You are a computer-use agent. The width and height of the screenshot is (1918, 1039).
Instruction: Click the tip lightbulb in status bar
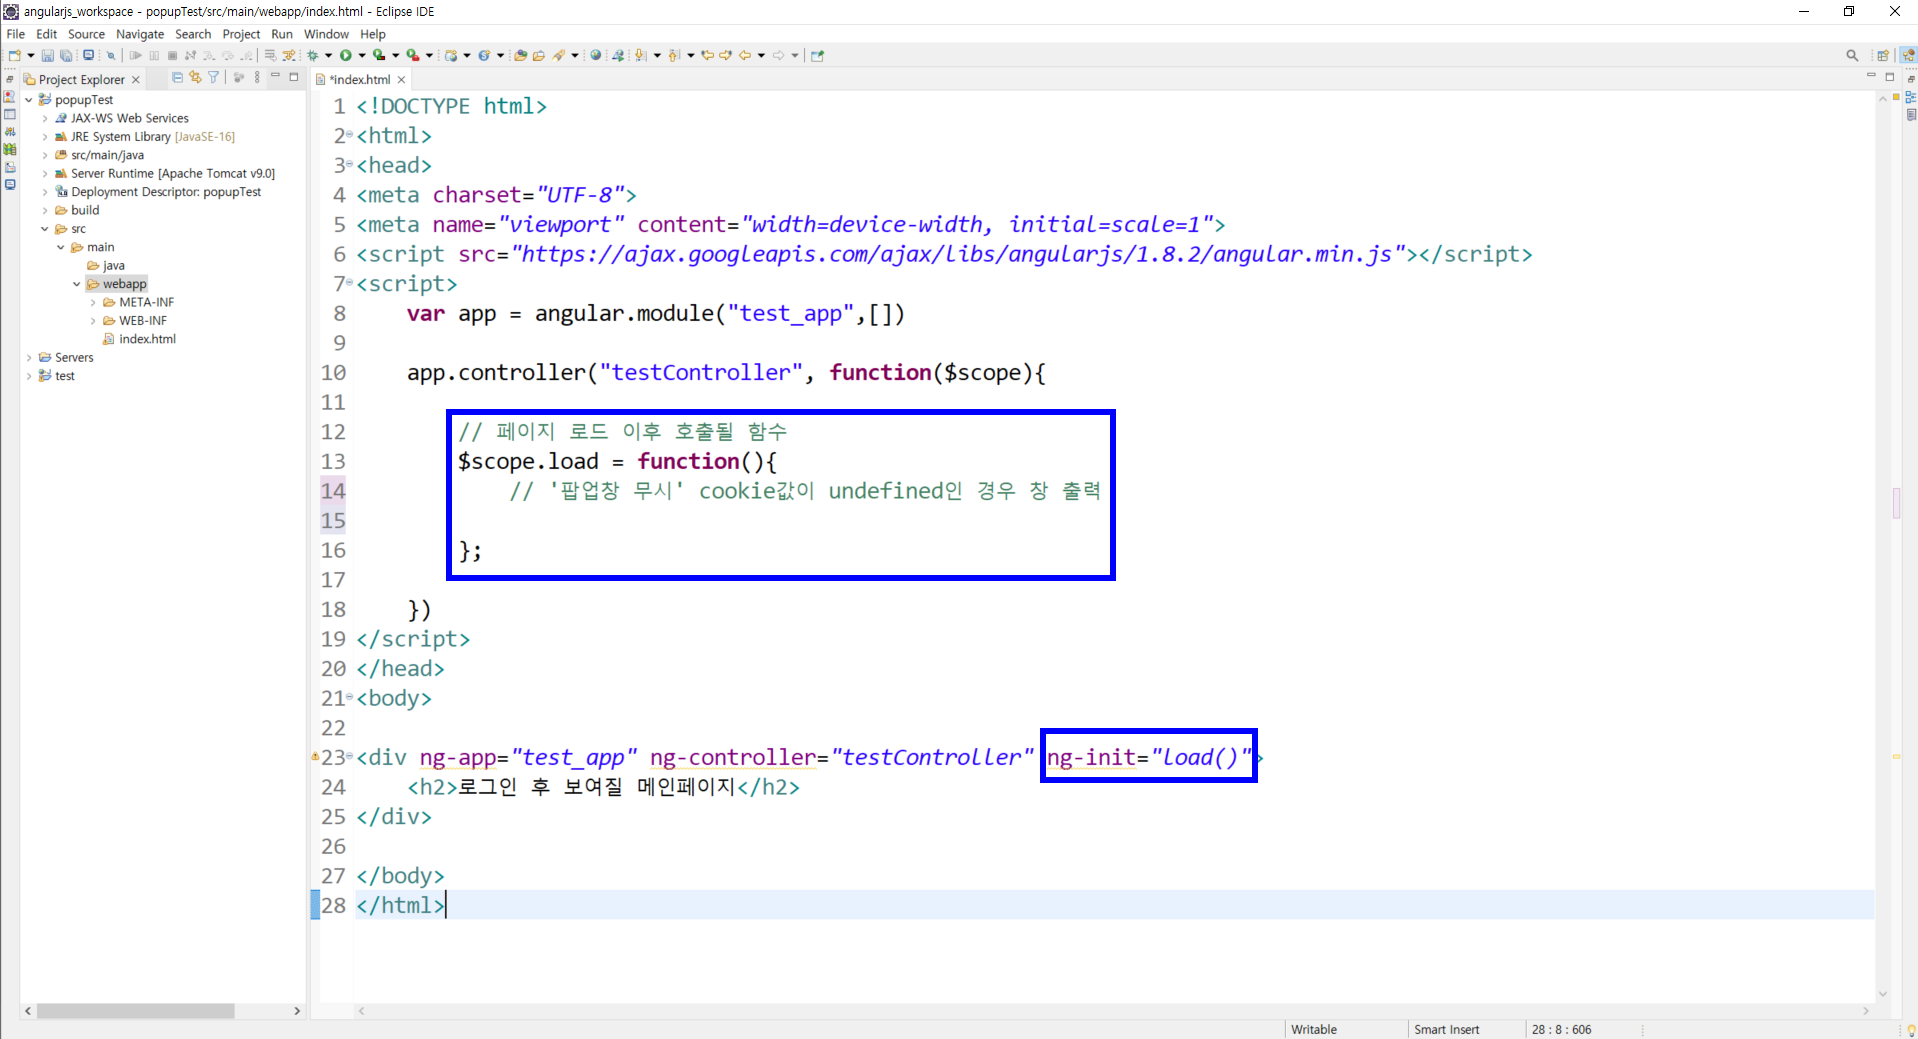click(1910, 1029)
